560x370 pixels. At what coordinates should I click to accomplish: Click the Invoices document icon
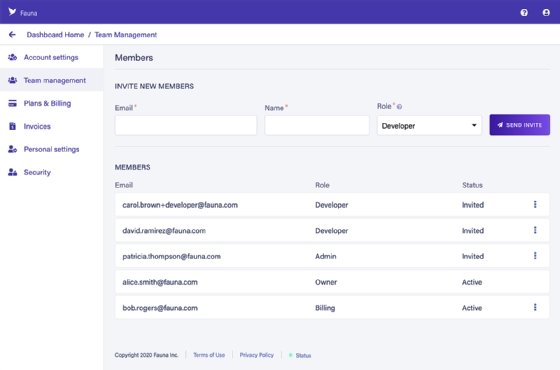(12, 126)
